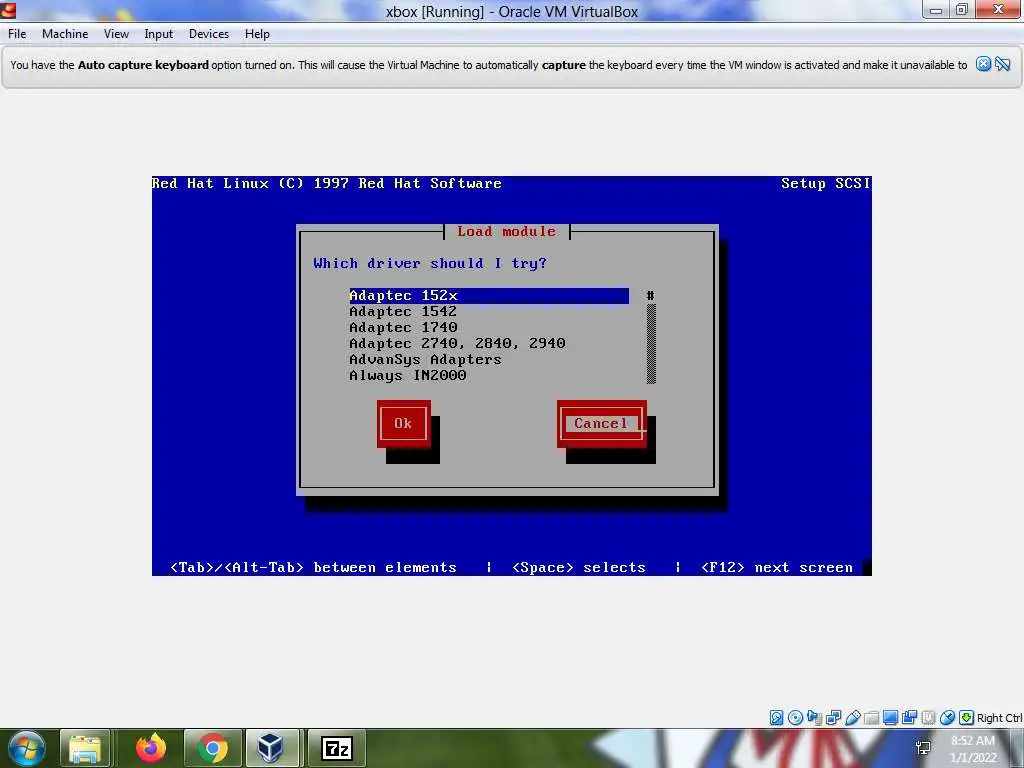
Task: Click the taskbar clock showing 8:52 AM
Action: click(x=973, y=749)
